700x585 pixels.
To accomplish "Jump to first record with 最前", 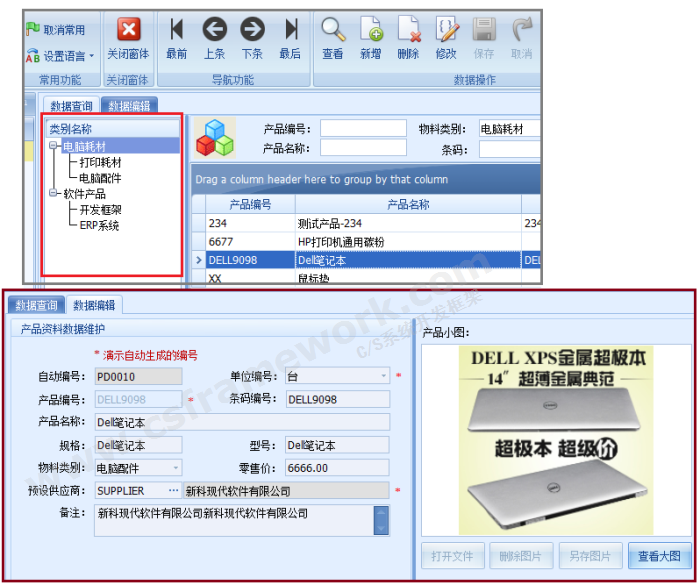I will (x=176, y=30).
